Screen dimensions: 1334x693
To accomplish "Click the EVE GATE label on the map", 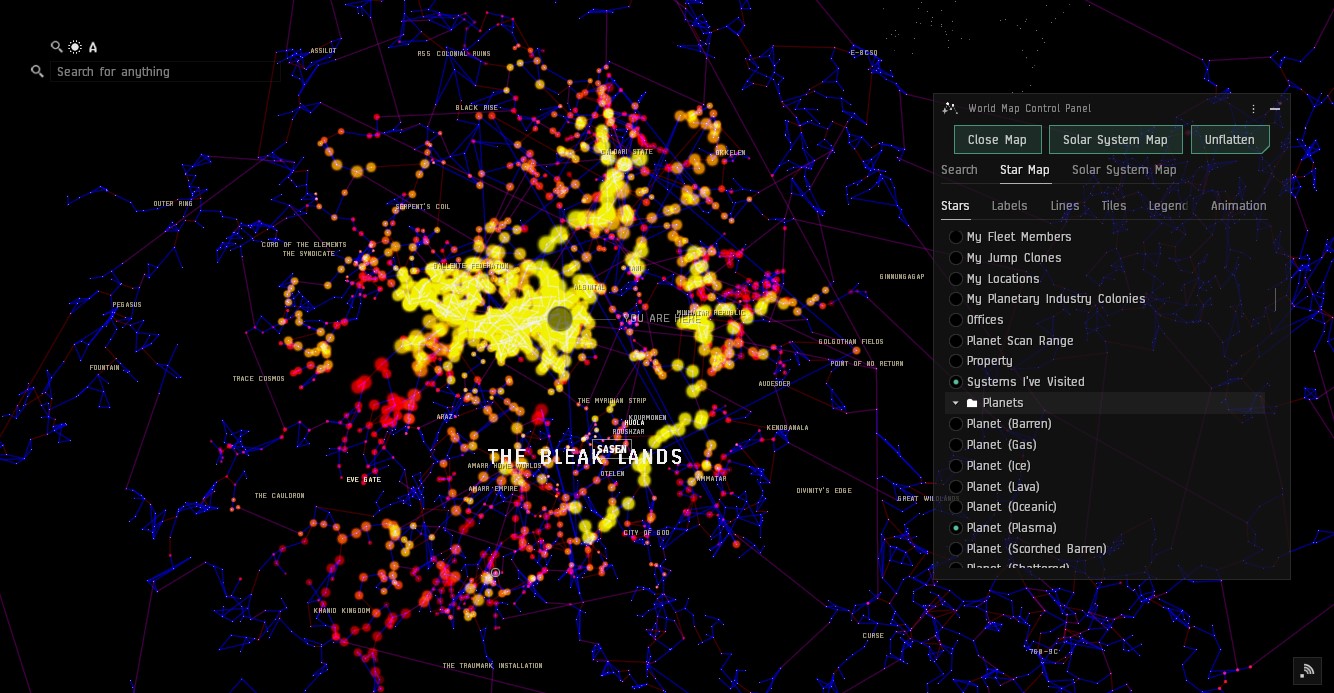I will (x=364, y=480).
